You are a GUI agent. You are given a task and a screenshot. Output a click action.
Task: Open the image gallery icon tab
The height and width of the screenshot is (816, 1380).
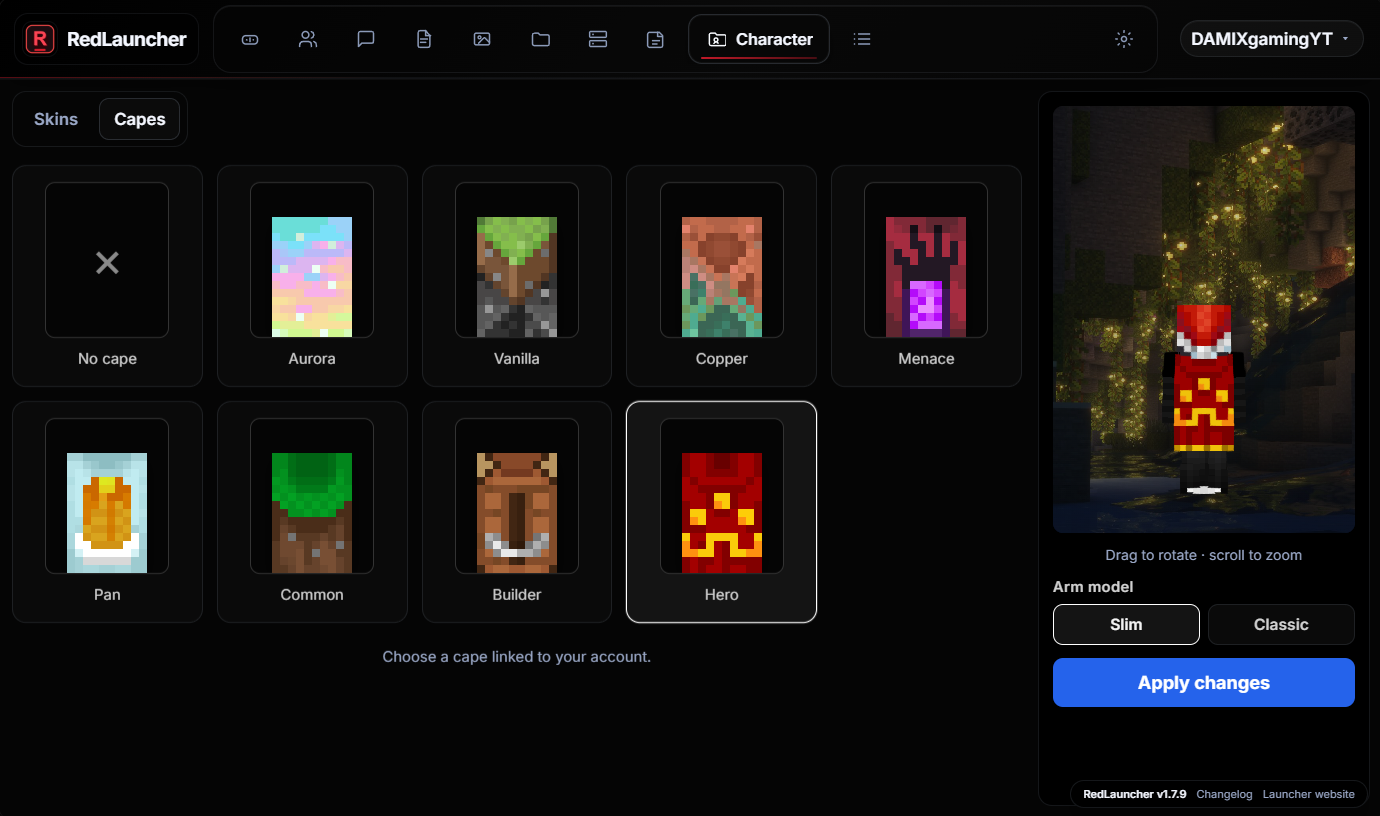482,39
